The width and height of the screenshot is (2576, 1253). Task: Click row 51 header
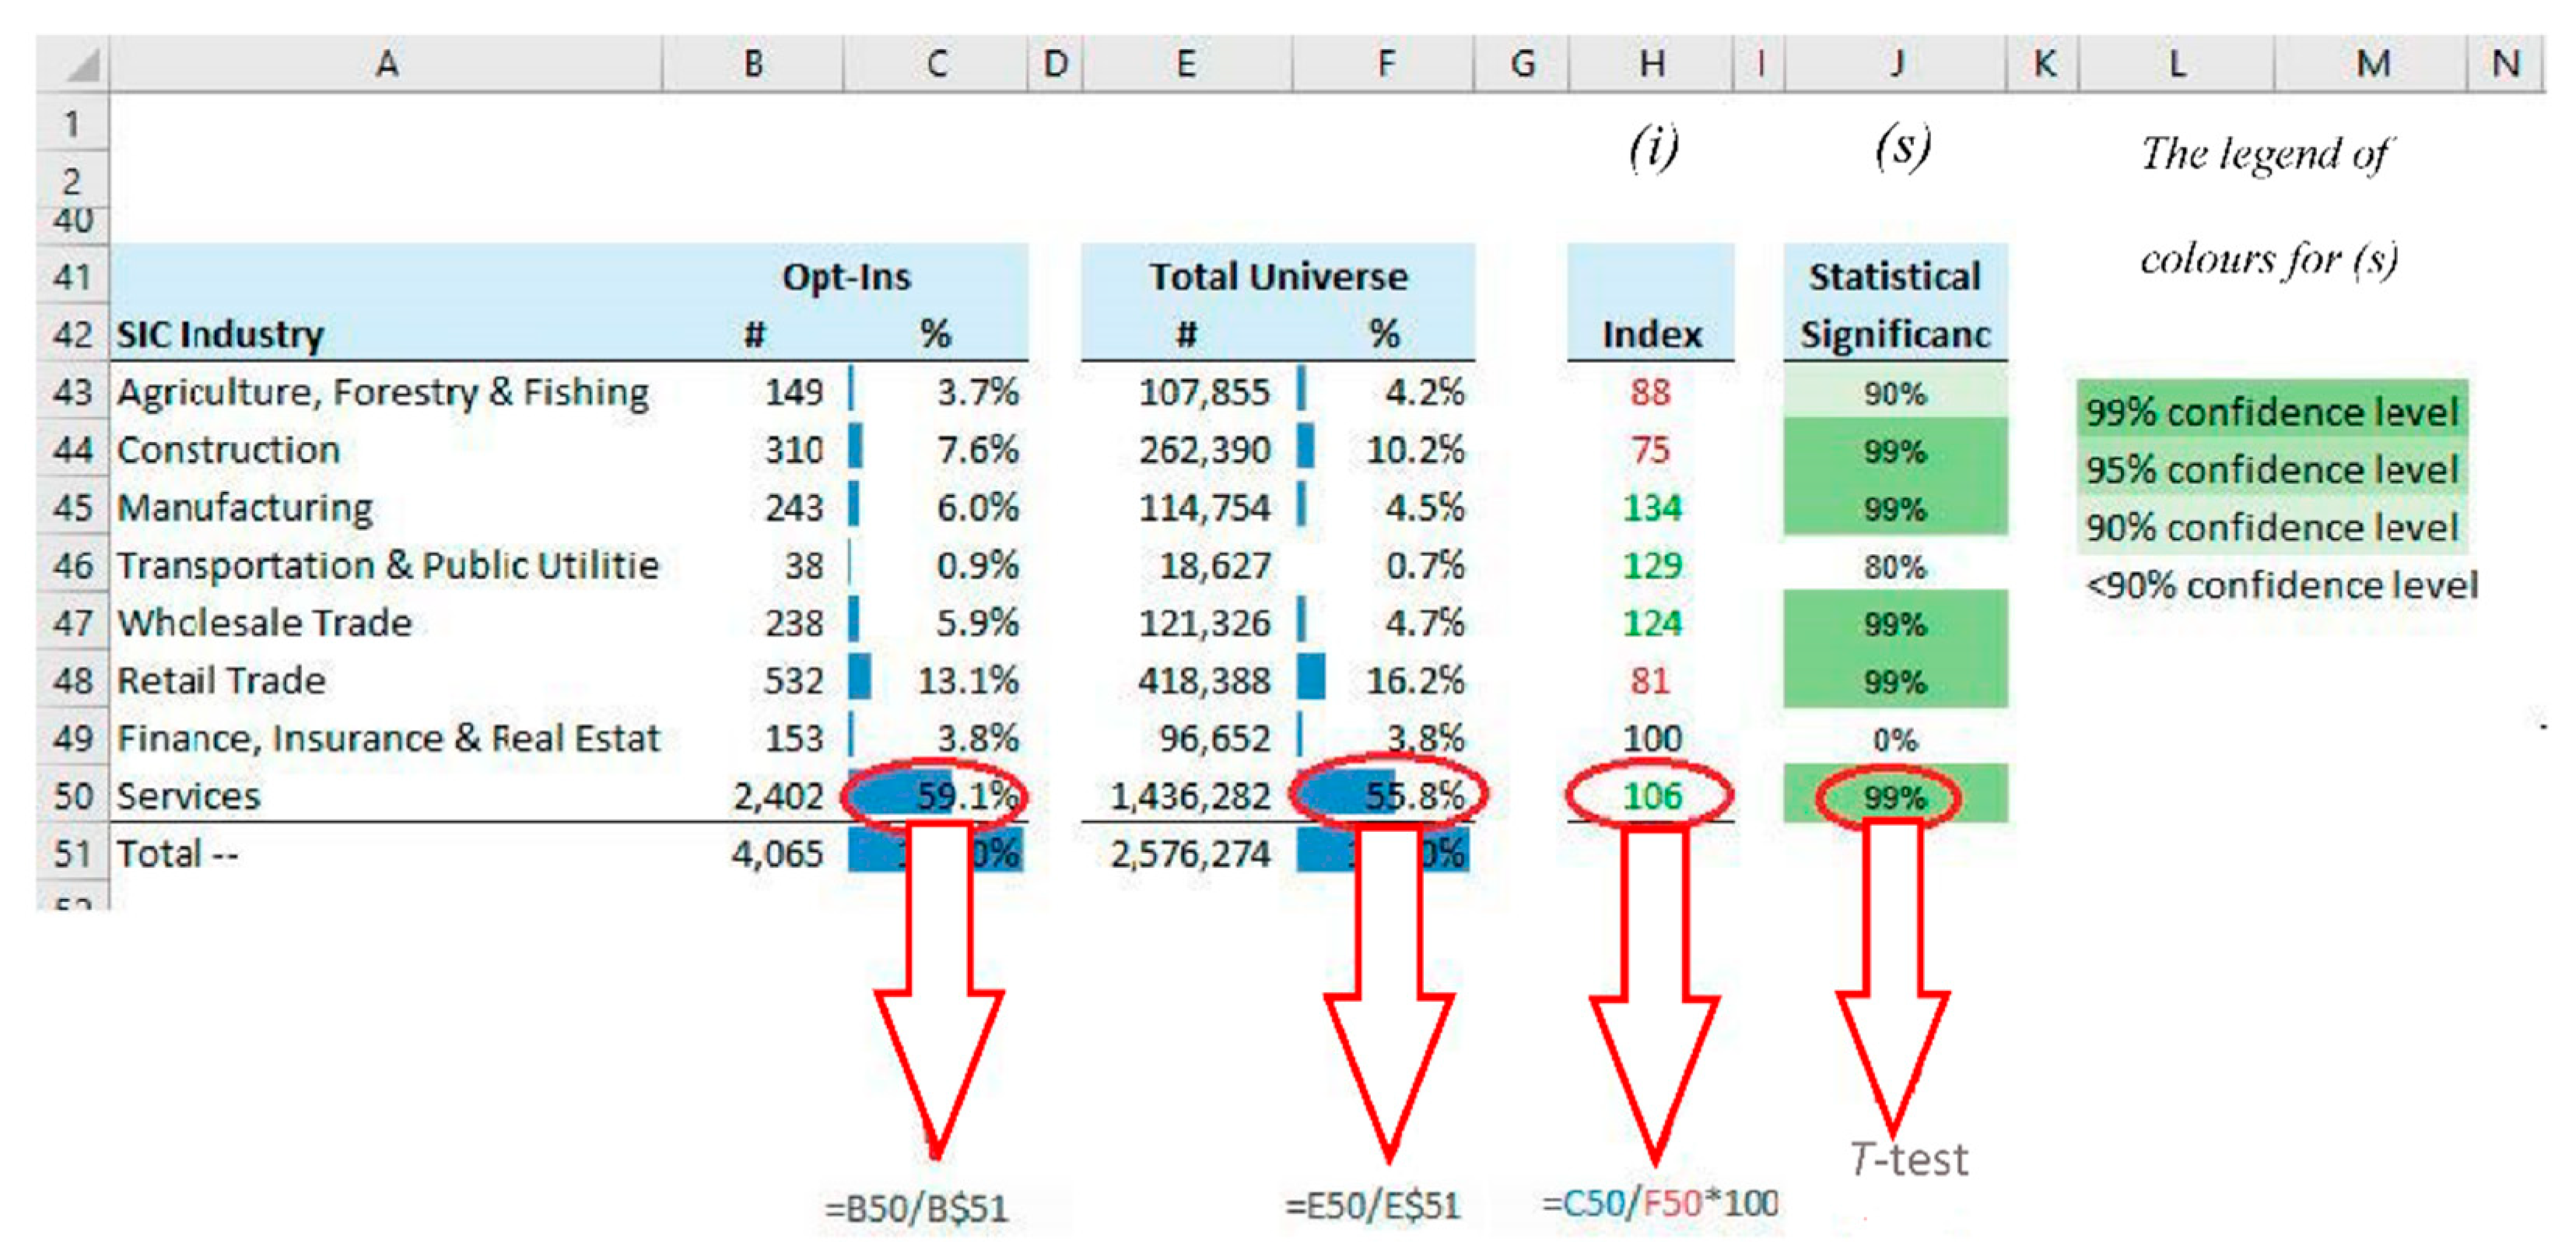pyautogui.click(x=73, y=854)
